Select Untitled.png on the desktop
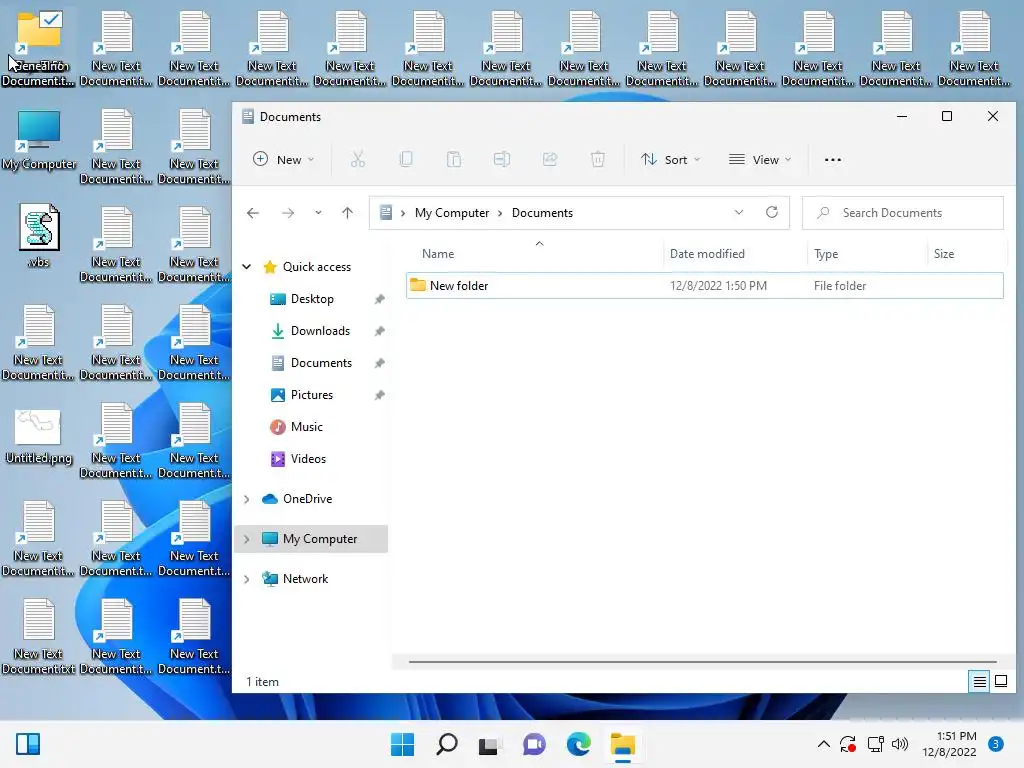1024x768 pixels. pos(39,436)
